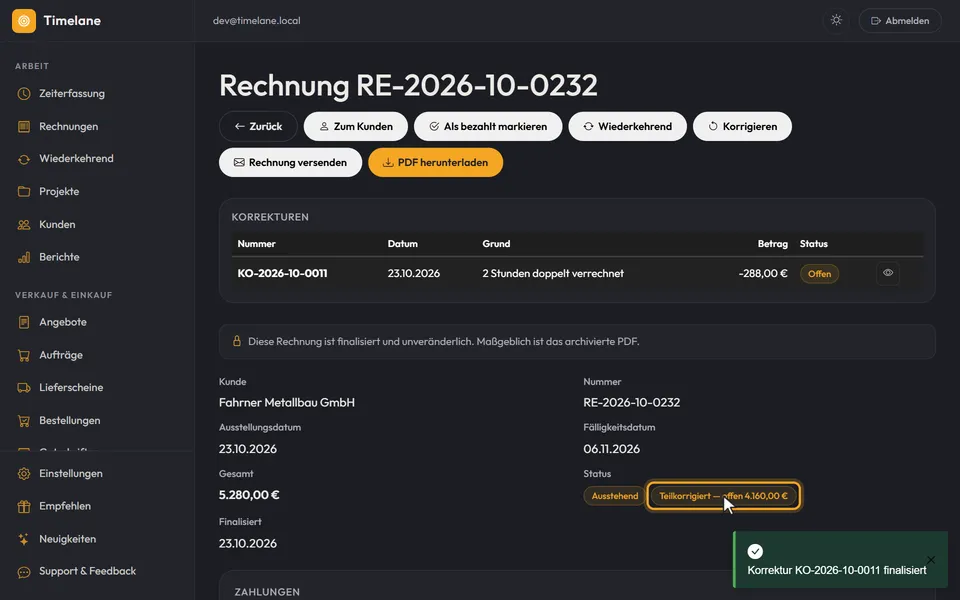
Task: View correction KO-2026-10-0011 via eye icon
Action: coord(888,273)
